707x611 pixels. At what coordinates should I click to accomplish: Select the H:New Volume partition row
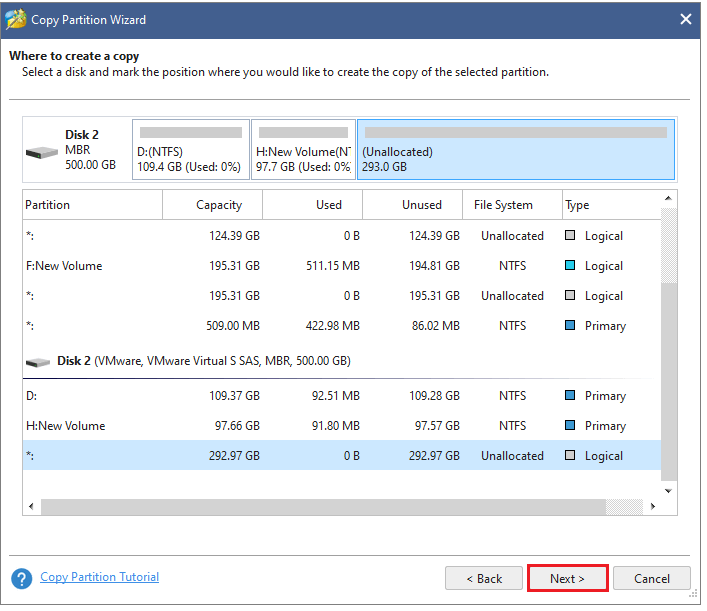tap(342, 426)
